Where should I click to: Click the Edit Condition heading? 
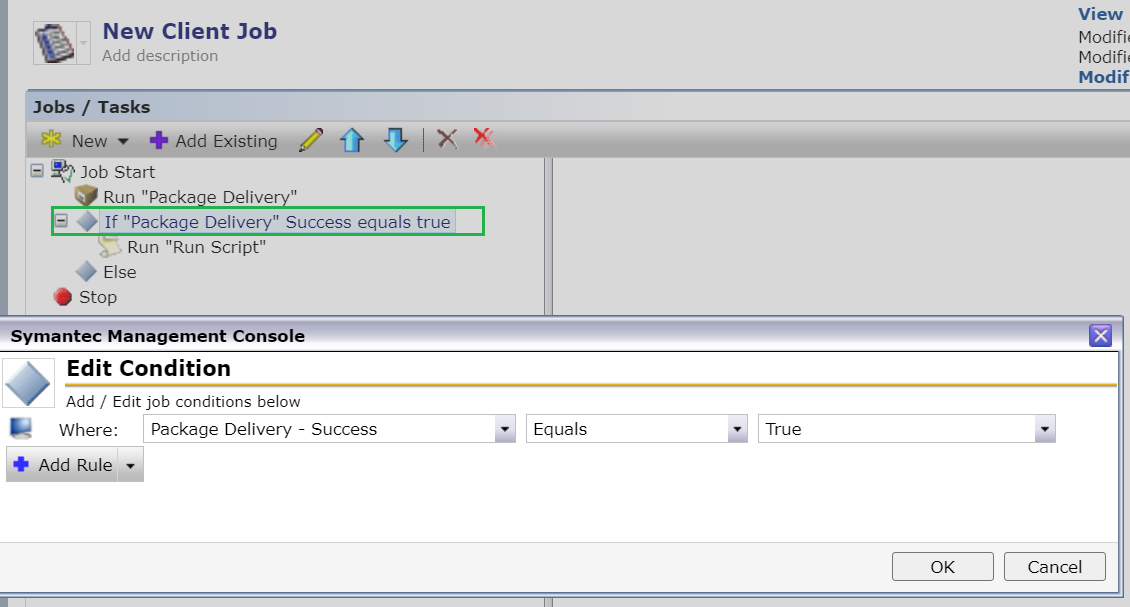(x=148, y=368)
